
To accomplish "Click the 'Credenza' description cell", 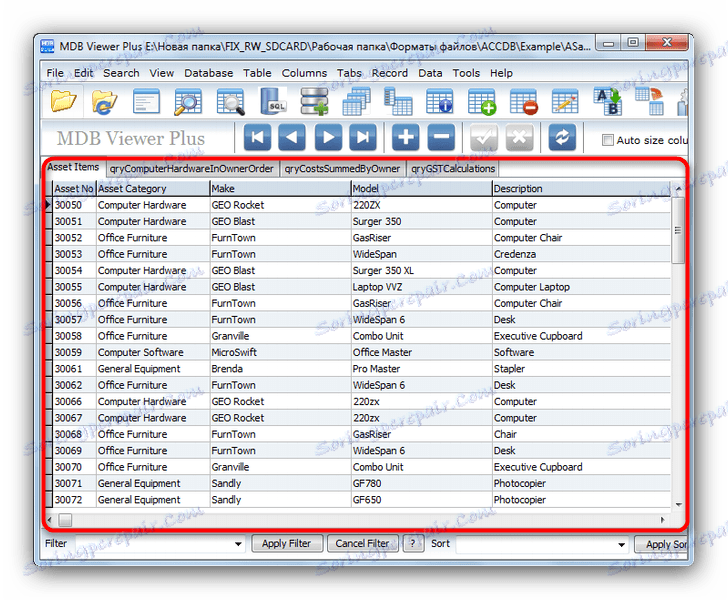I will coord(581,254).
